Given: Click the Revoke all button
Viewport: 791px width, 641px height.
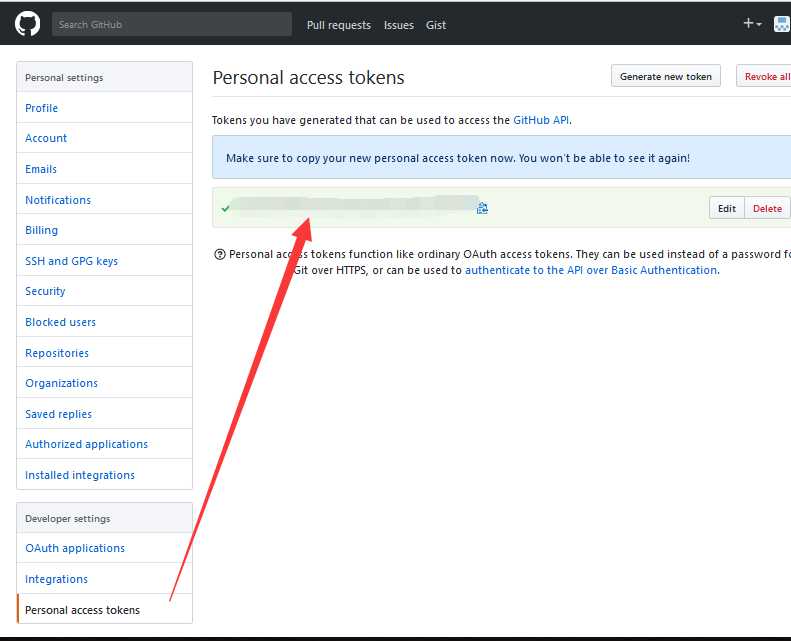Looking at the screenshot, I should click(x=766, y=76).
